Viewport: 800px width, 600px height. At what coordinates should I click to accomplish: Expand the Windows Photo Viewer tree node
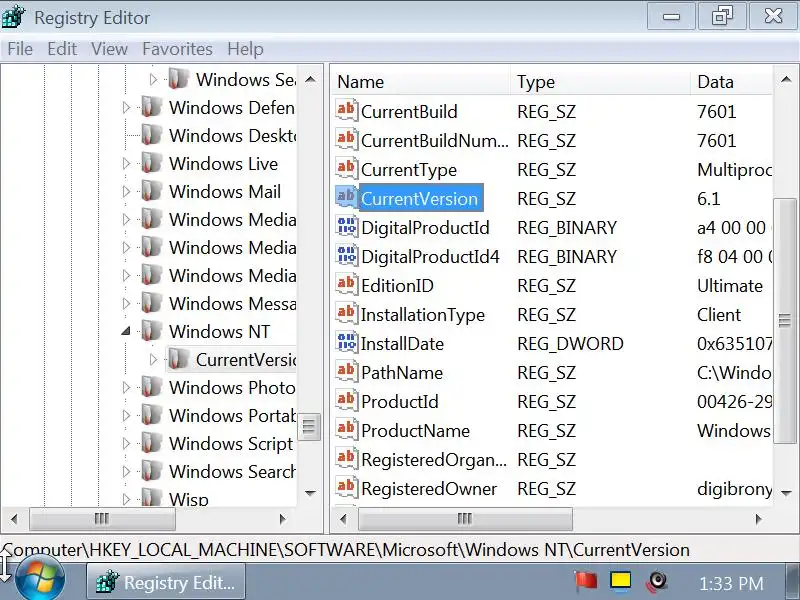126,387
